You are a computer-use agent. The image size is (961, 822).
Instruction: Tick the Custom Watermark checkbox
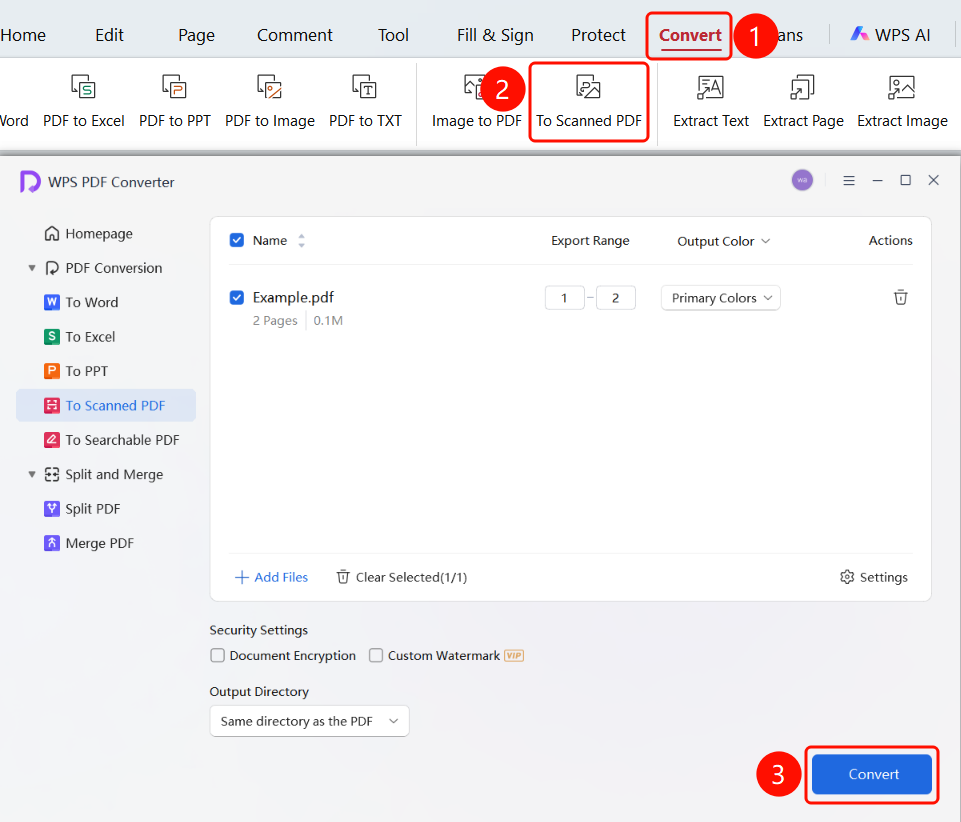tap(376, 655)
